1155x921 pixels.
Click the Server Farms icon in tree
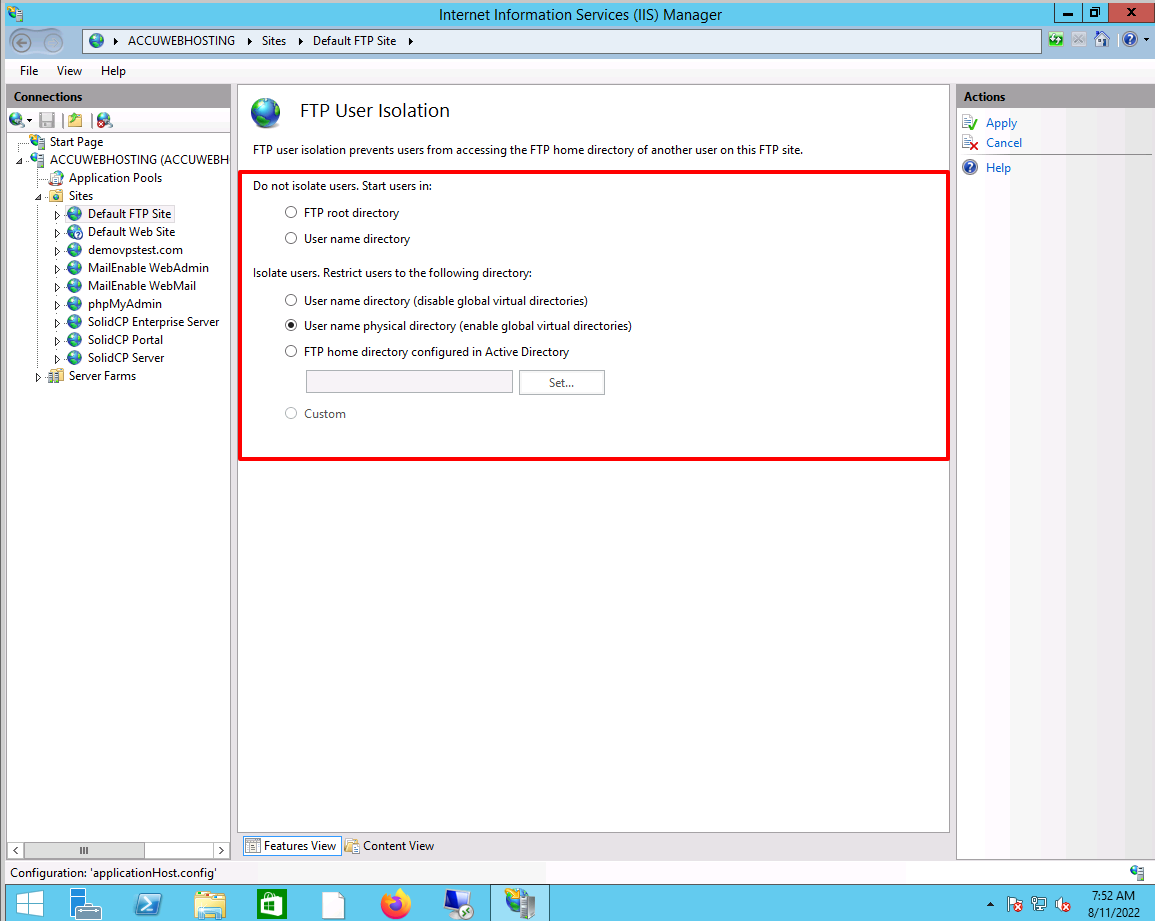pos(56,376)
